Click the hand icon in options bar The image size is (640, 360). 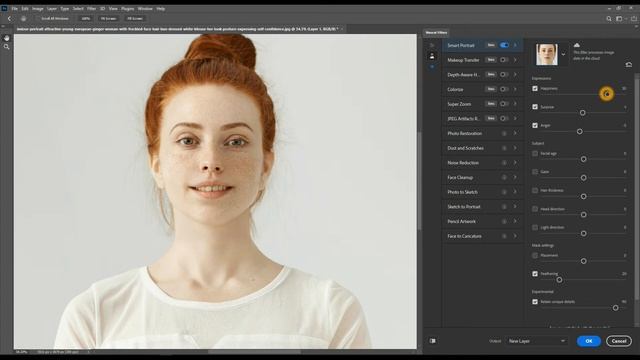point(23,18)
